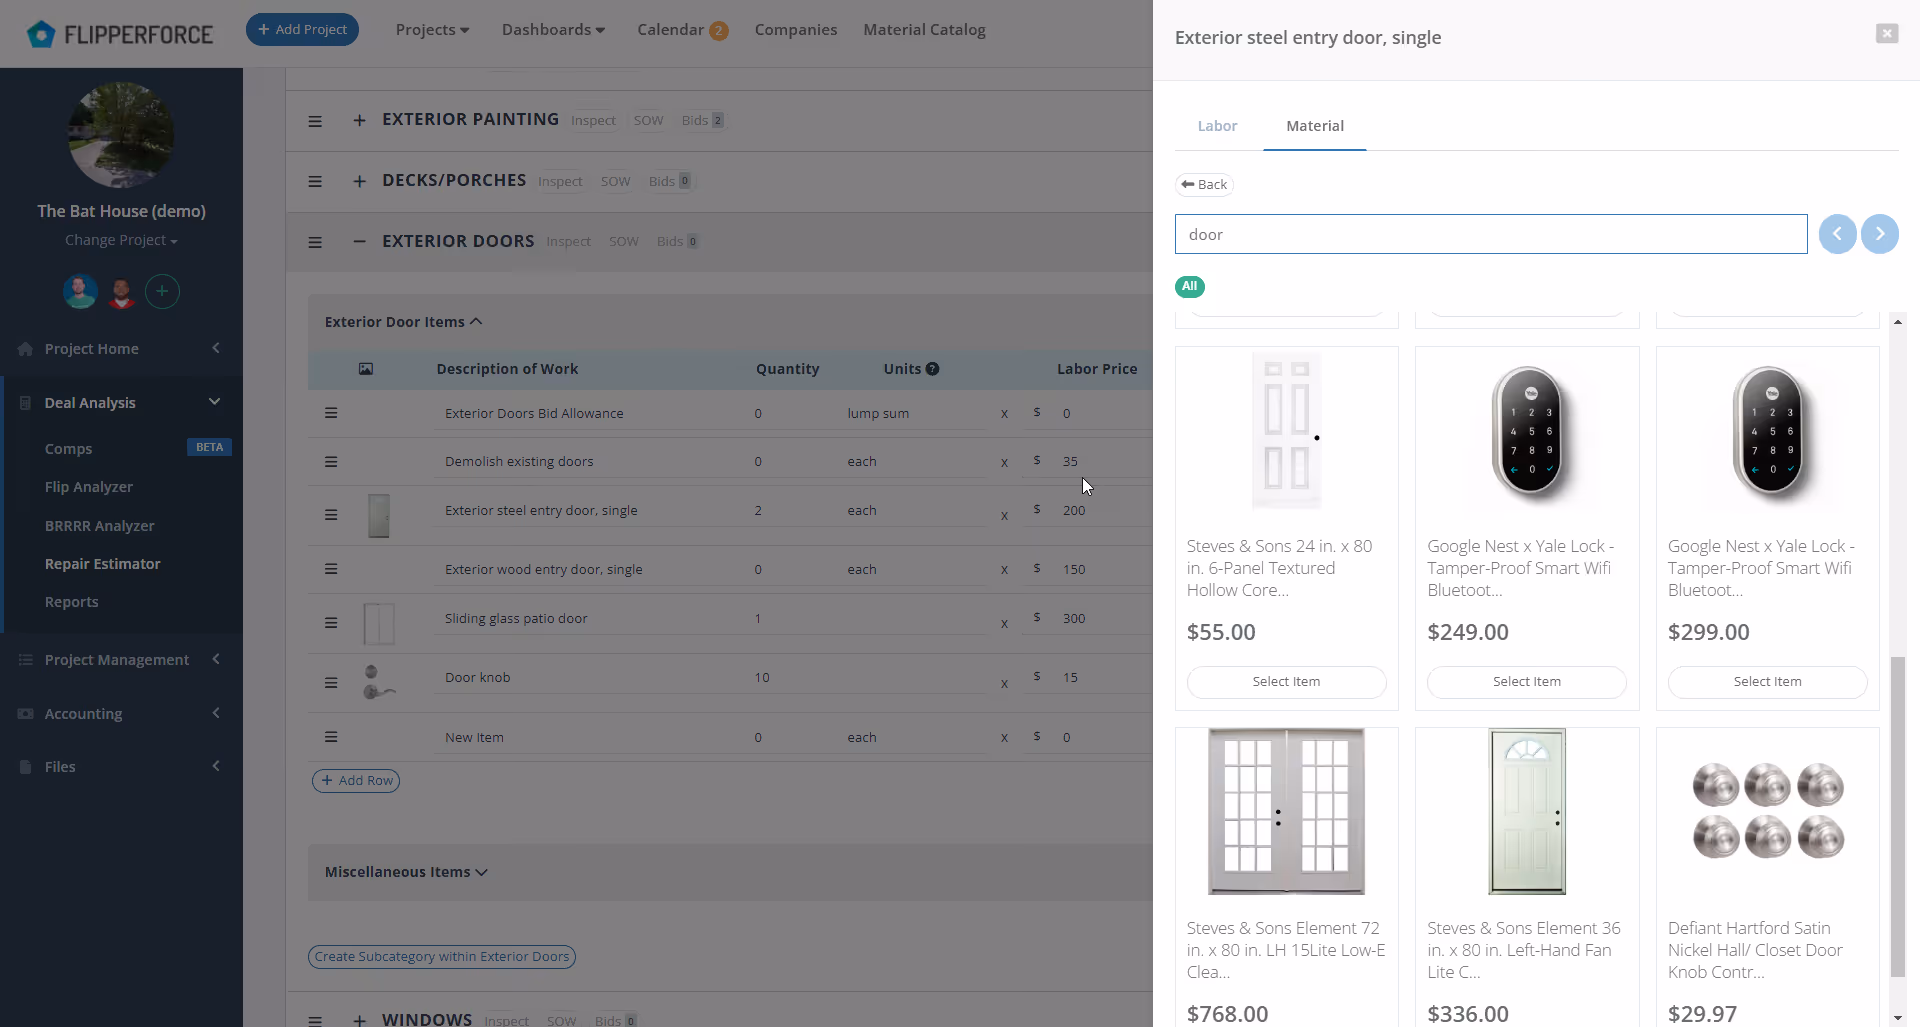Open the BRRRR Analyzer sidebar link
Image resolution: width=1920 pixels, height=1027 pixels.
coord(99,526)
